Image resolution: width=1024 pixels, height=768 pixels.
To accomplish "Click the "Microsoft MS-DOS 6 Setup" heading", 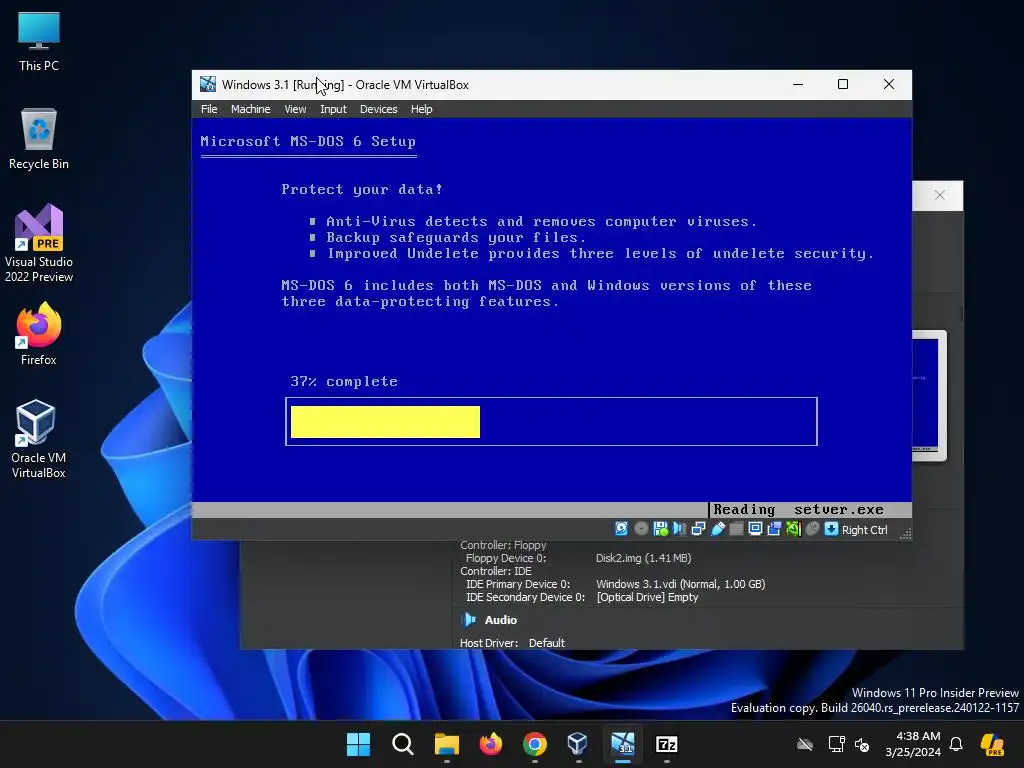I will 308,141.
